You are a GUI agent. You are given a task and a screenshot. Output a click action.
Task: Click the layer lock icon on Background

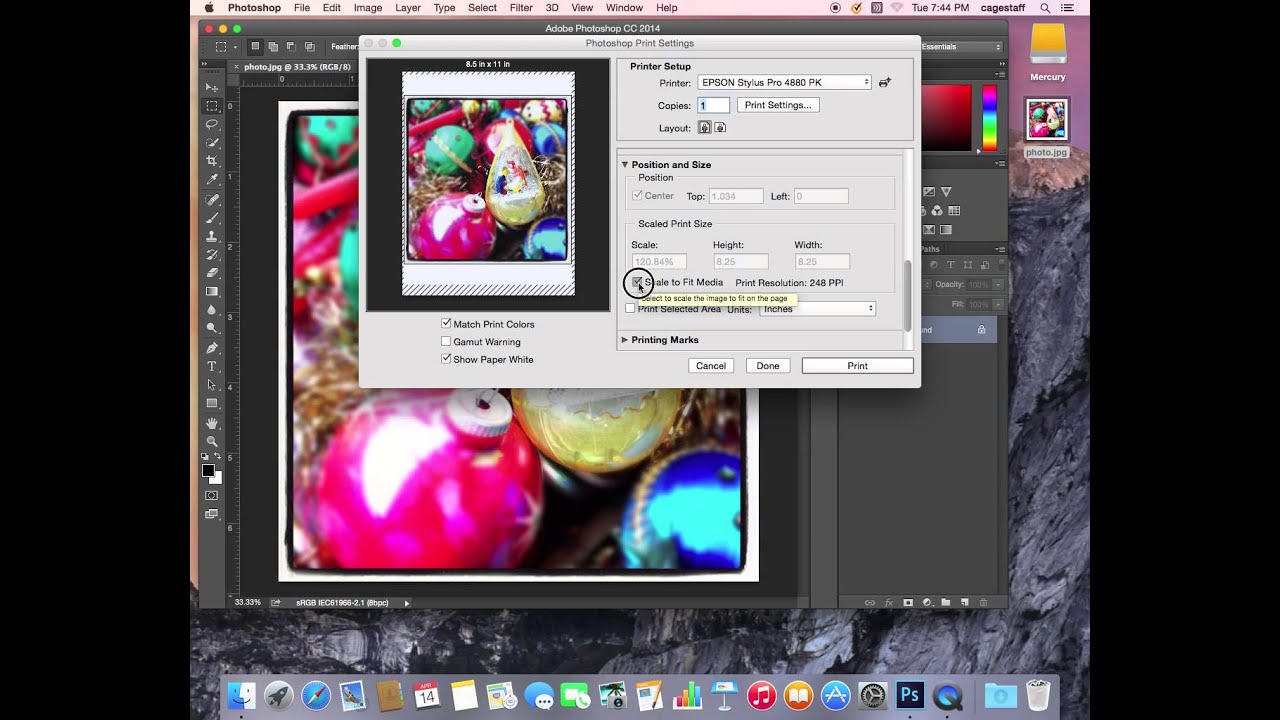[981, 330]
